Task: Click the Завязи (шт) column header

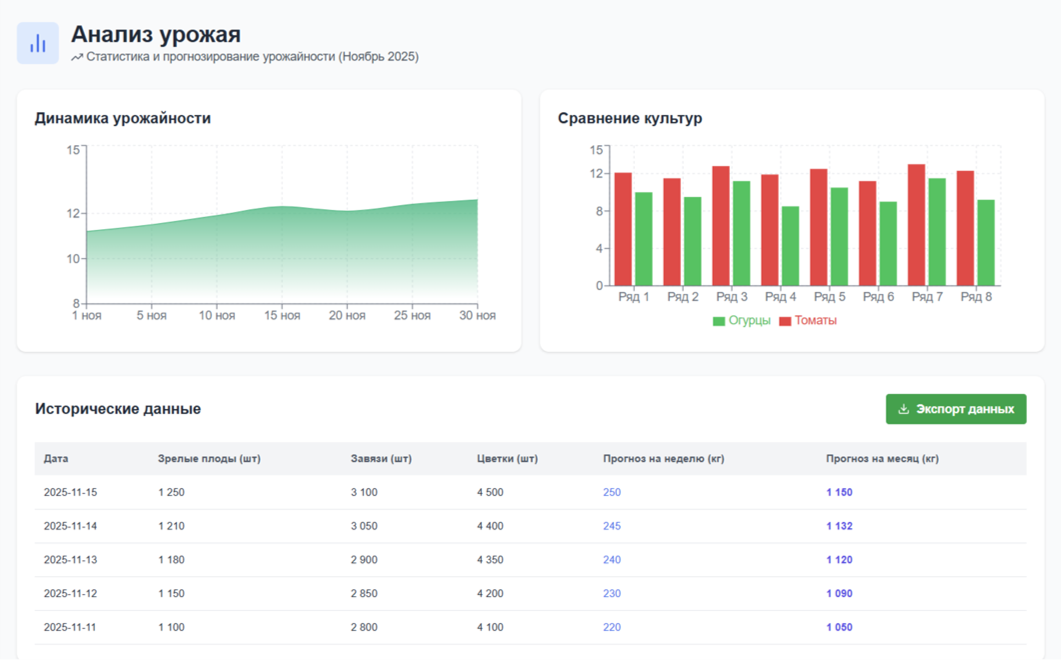Action: coord(381,459)
